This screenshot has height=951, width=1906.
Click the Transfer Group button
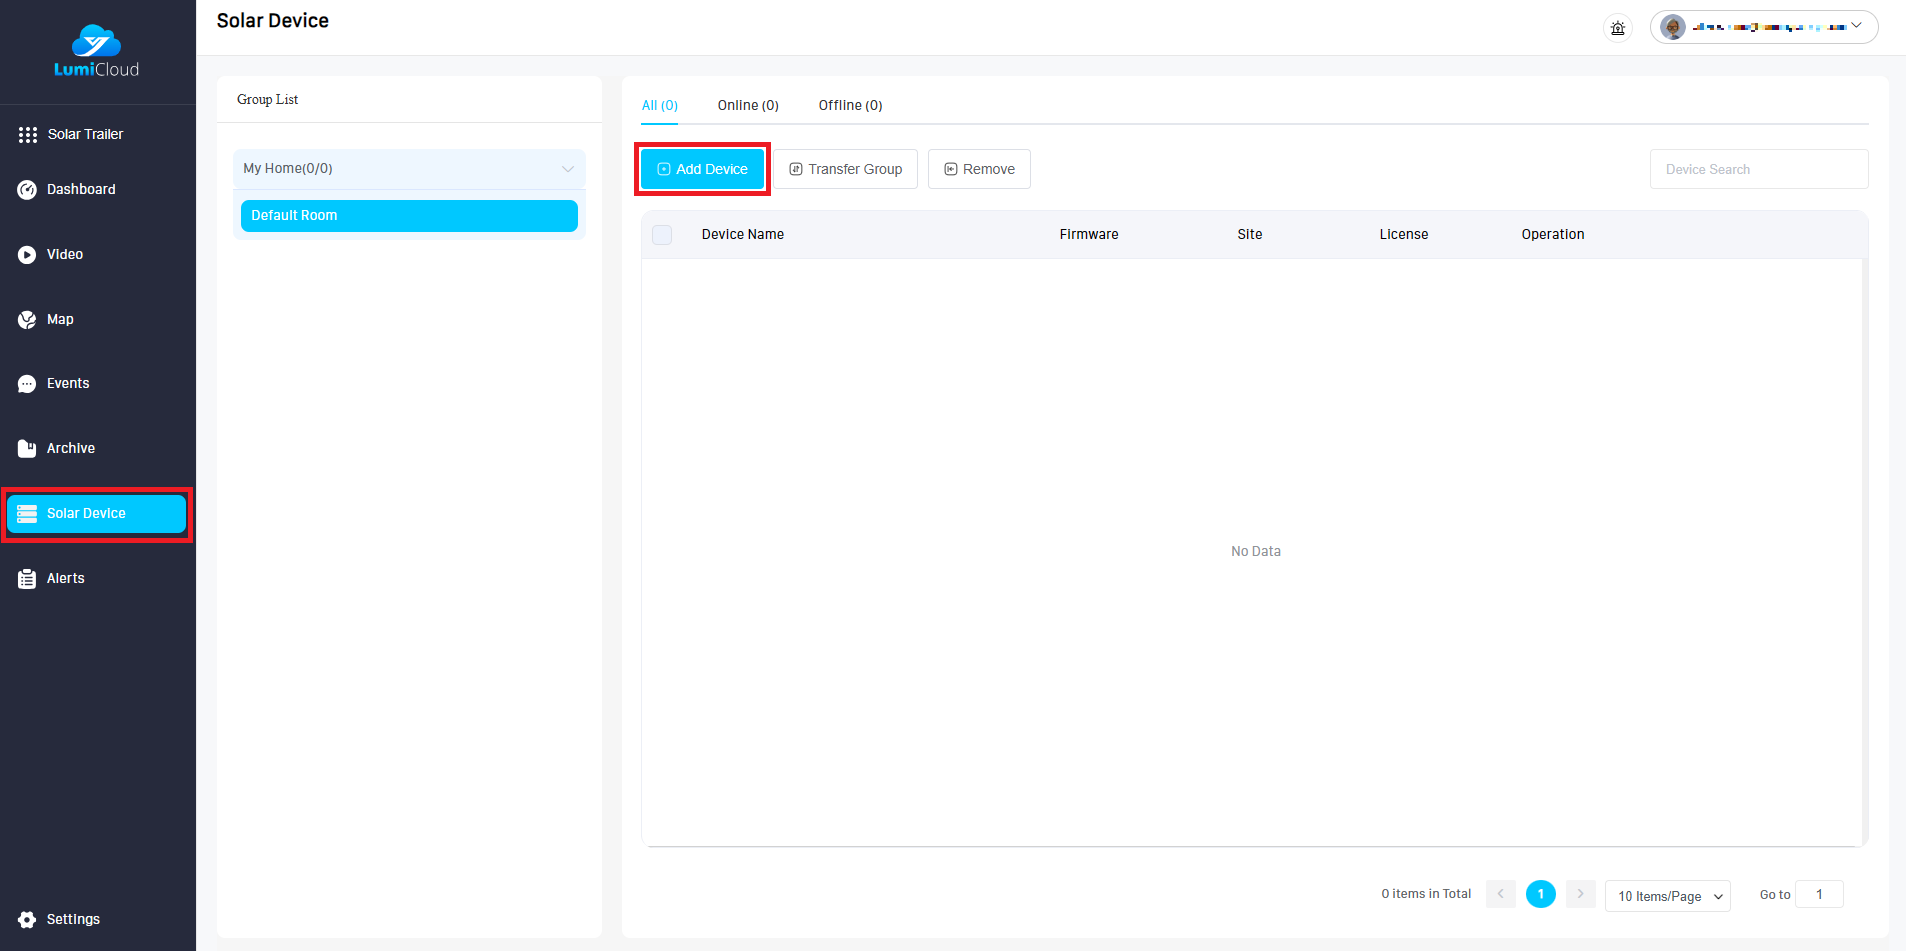[x=845, y=169]
